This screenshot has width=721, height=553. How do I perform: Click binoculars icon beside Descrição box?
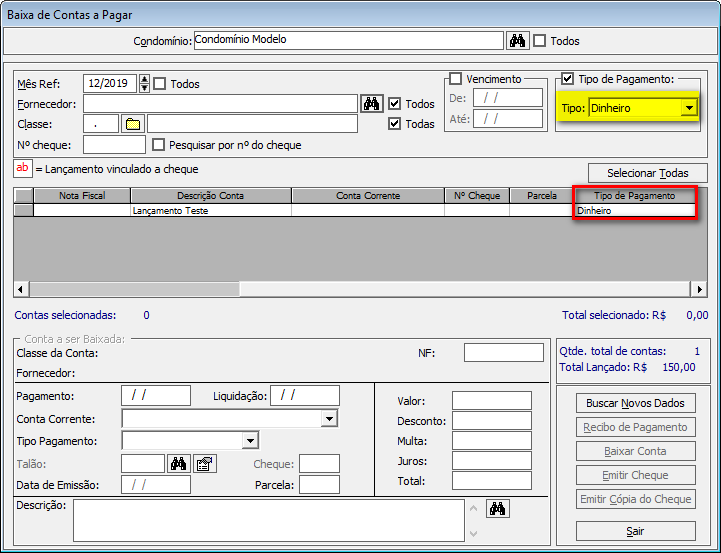497,509
